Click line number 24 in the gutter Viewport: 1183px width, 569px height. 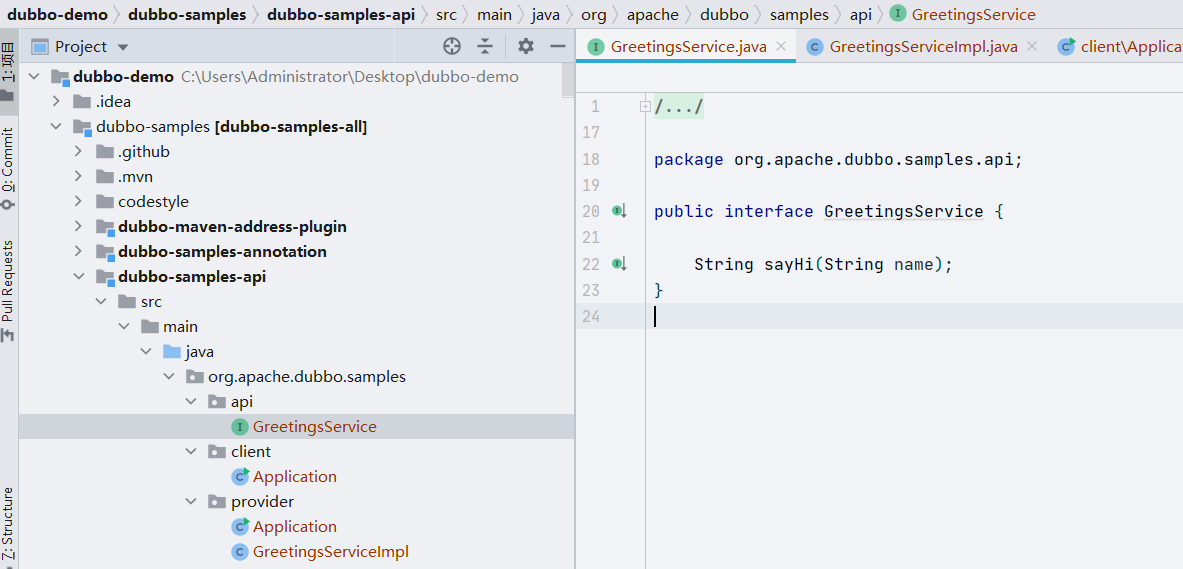(x=592, y=316)
